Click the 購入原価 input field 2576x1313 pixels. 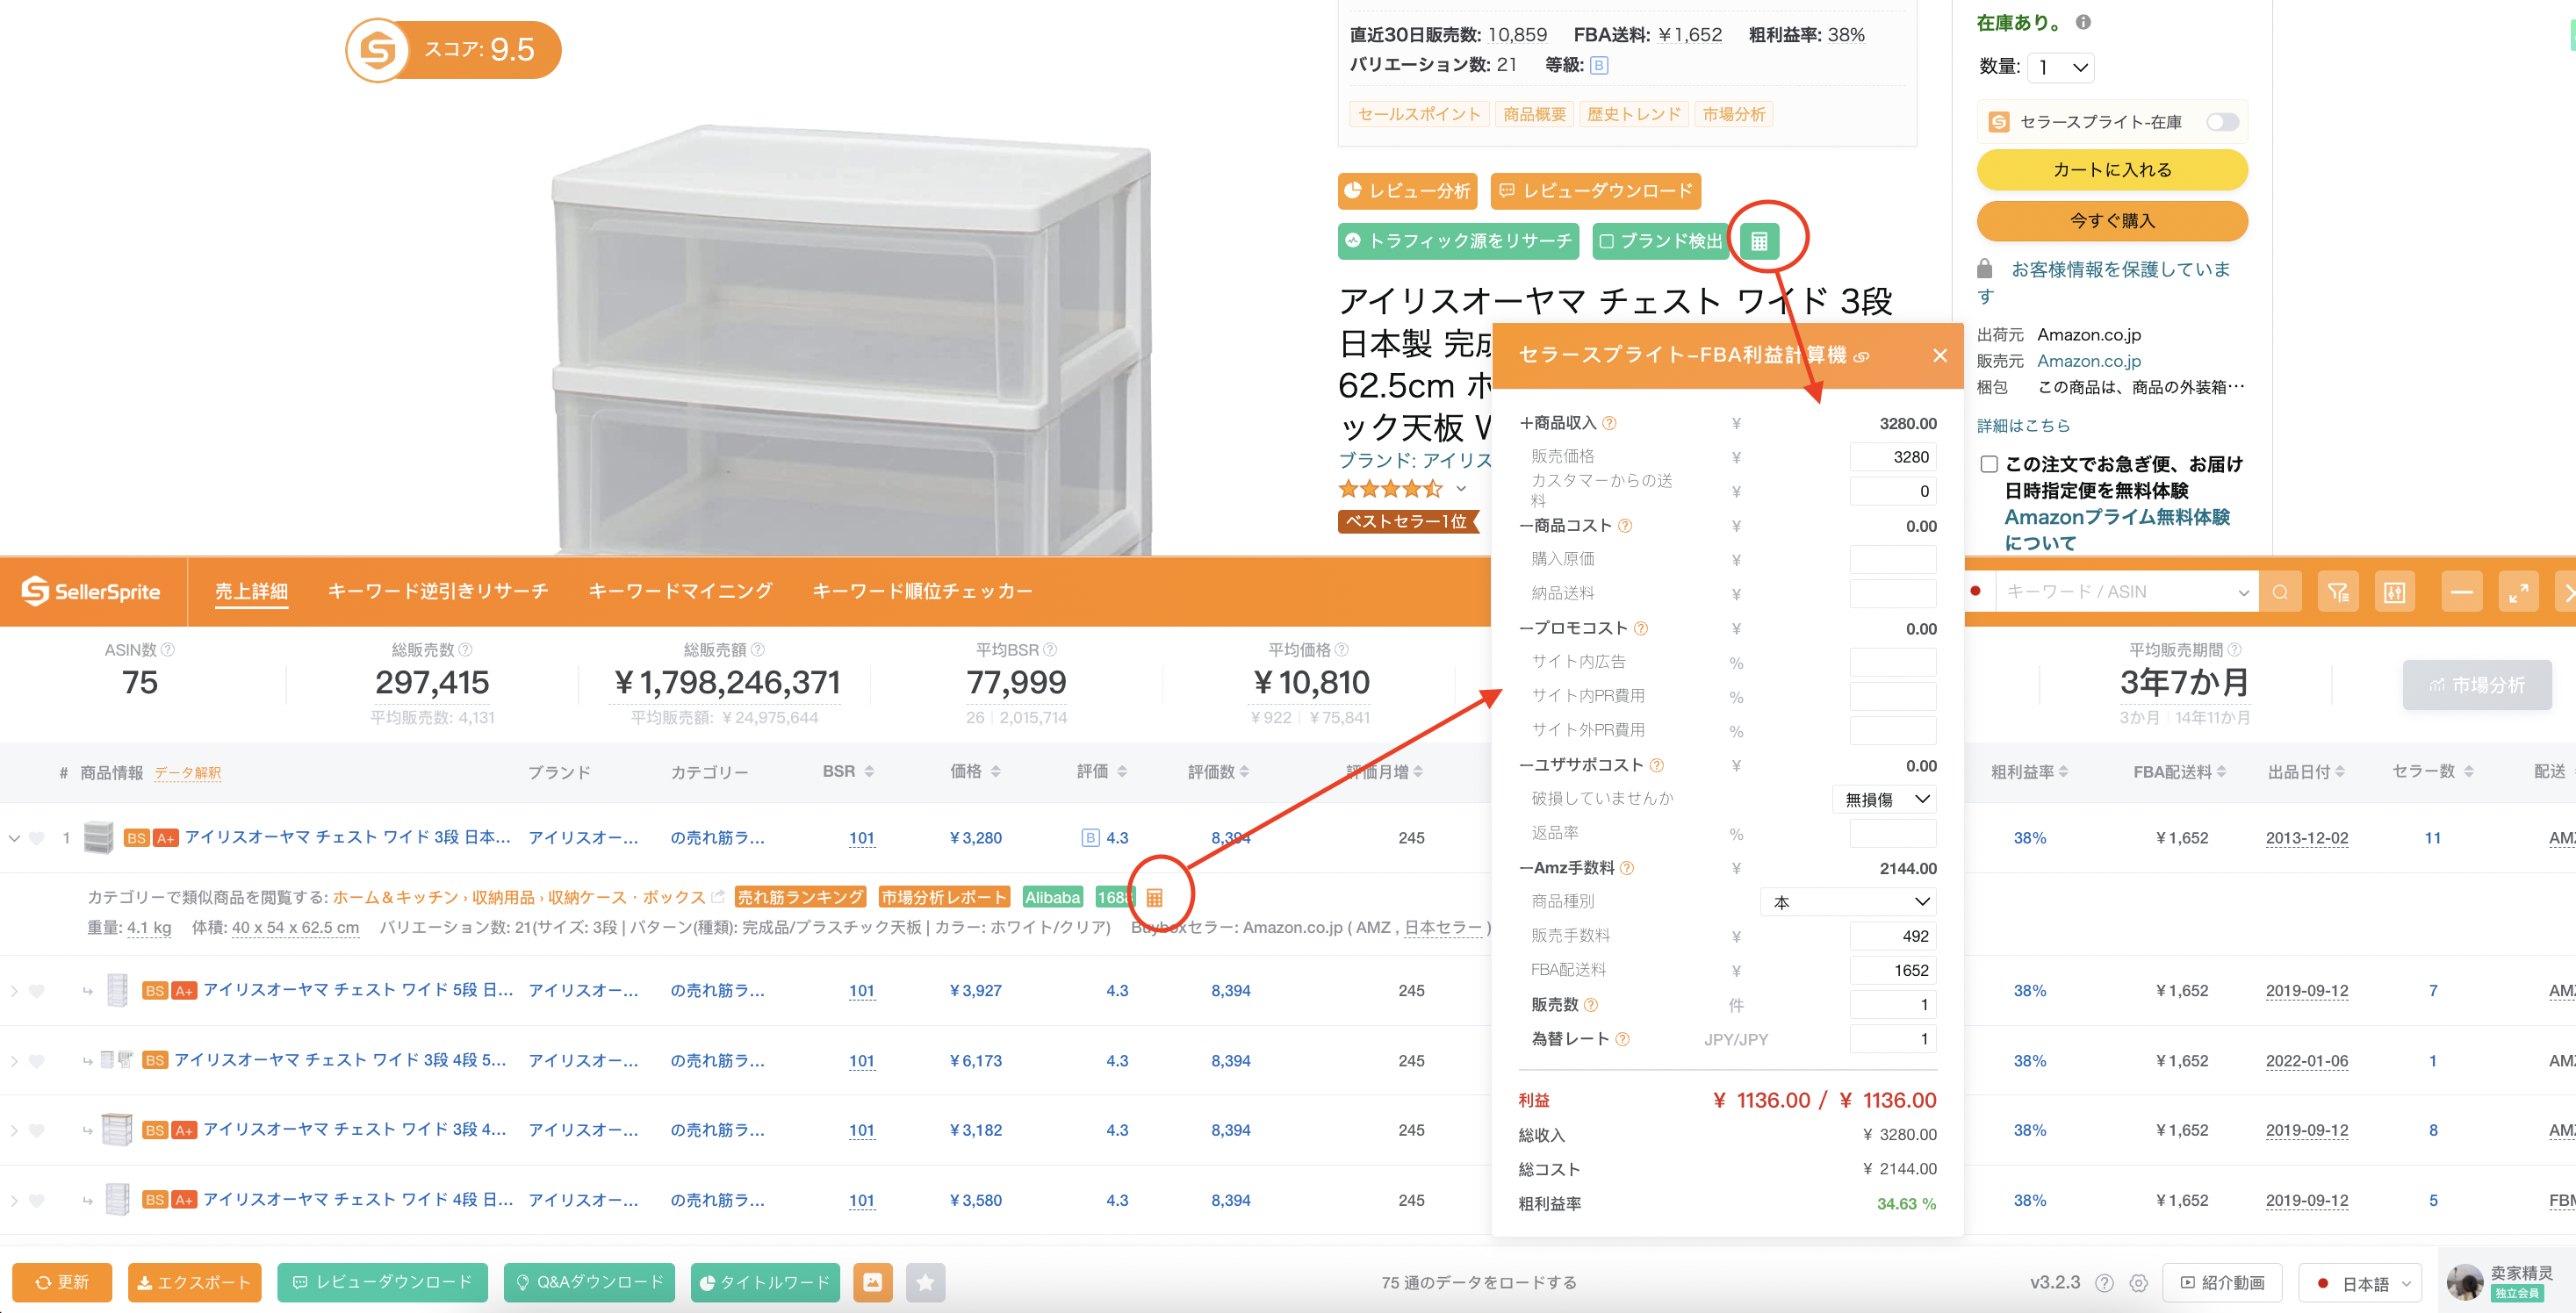click(1892, 560)
